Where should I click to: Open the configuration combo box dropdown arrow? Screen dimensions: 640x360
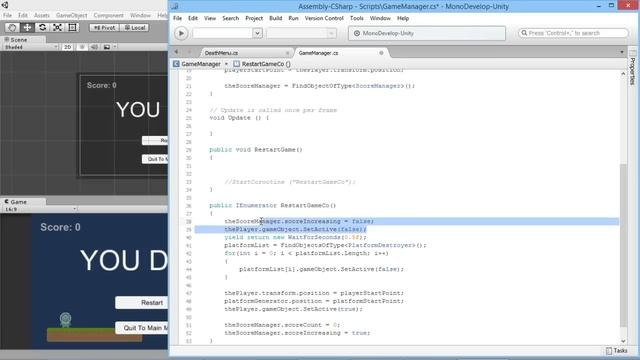click(257, 33)
